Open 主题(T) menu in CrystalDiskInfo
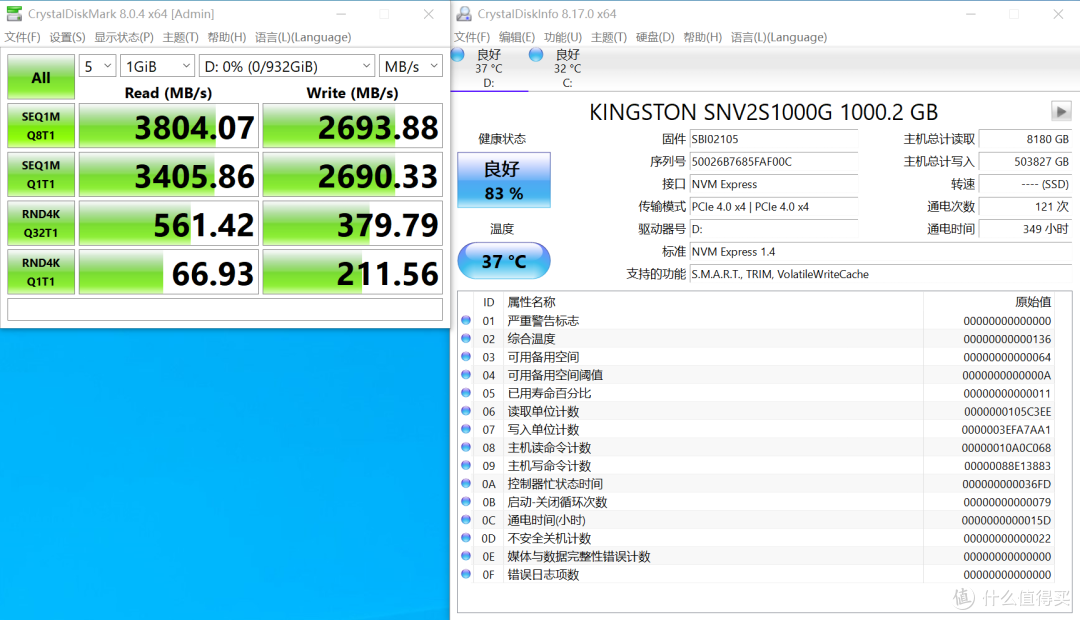The width and height of the screenshot is (1080, 620). 609,37
